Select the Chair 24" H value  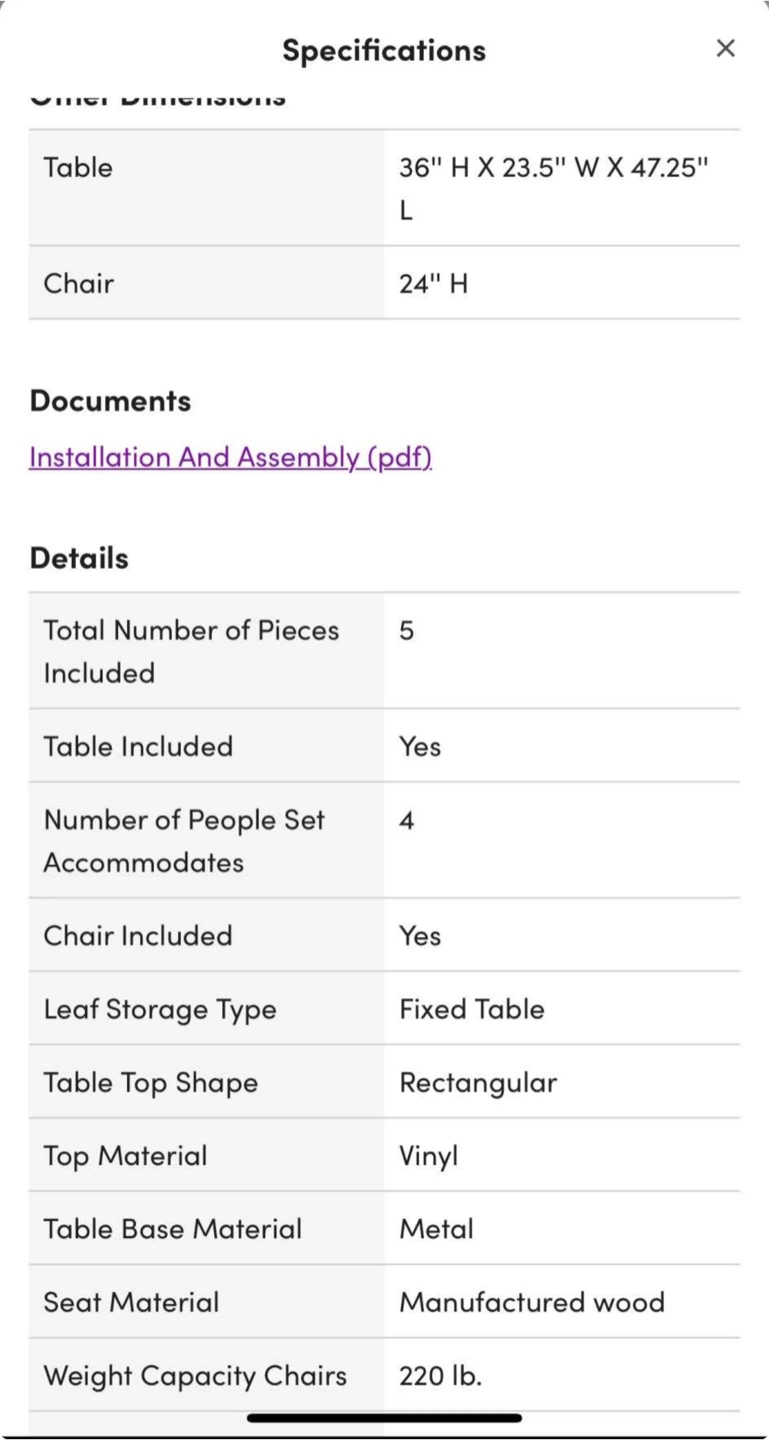[x=434, y=283]
